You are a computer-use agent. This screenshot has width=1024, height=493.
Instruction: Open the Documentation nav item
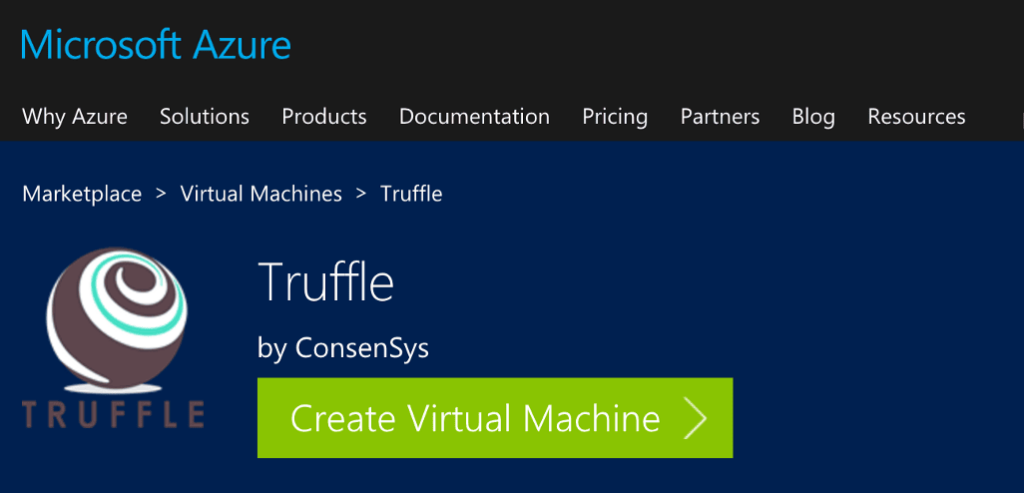tap(474, 117)
